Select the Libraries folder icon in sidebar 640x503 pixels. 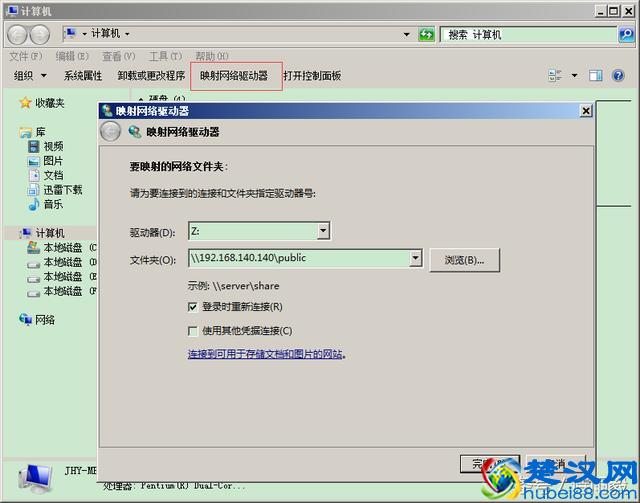click(25, 132)
